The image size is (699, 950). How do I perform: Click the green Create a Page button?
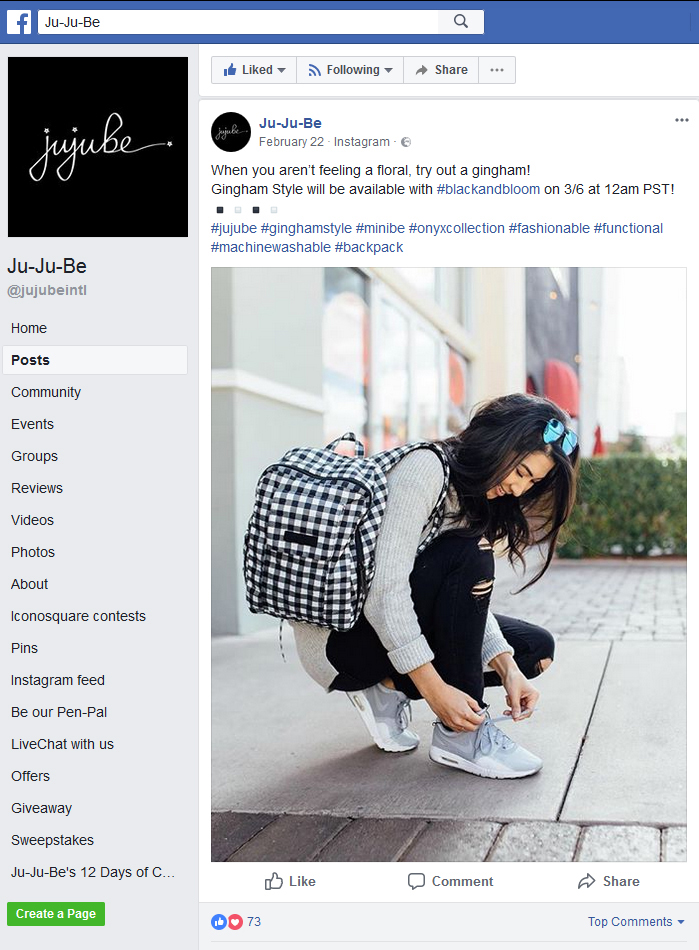(x=56, y=914)
